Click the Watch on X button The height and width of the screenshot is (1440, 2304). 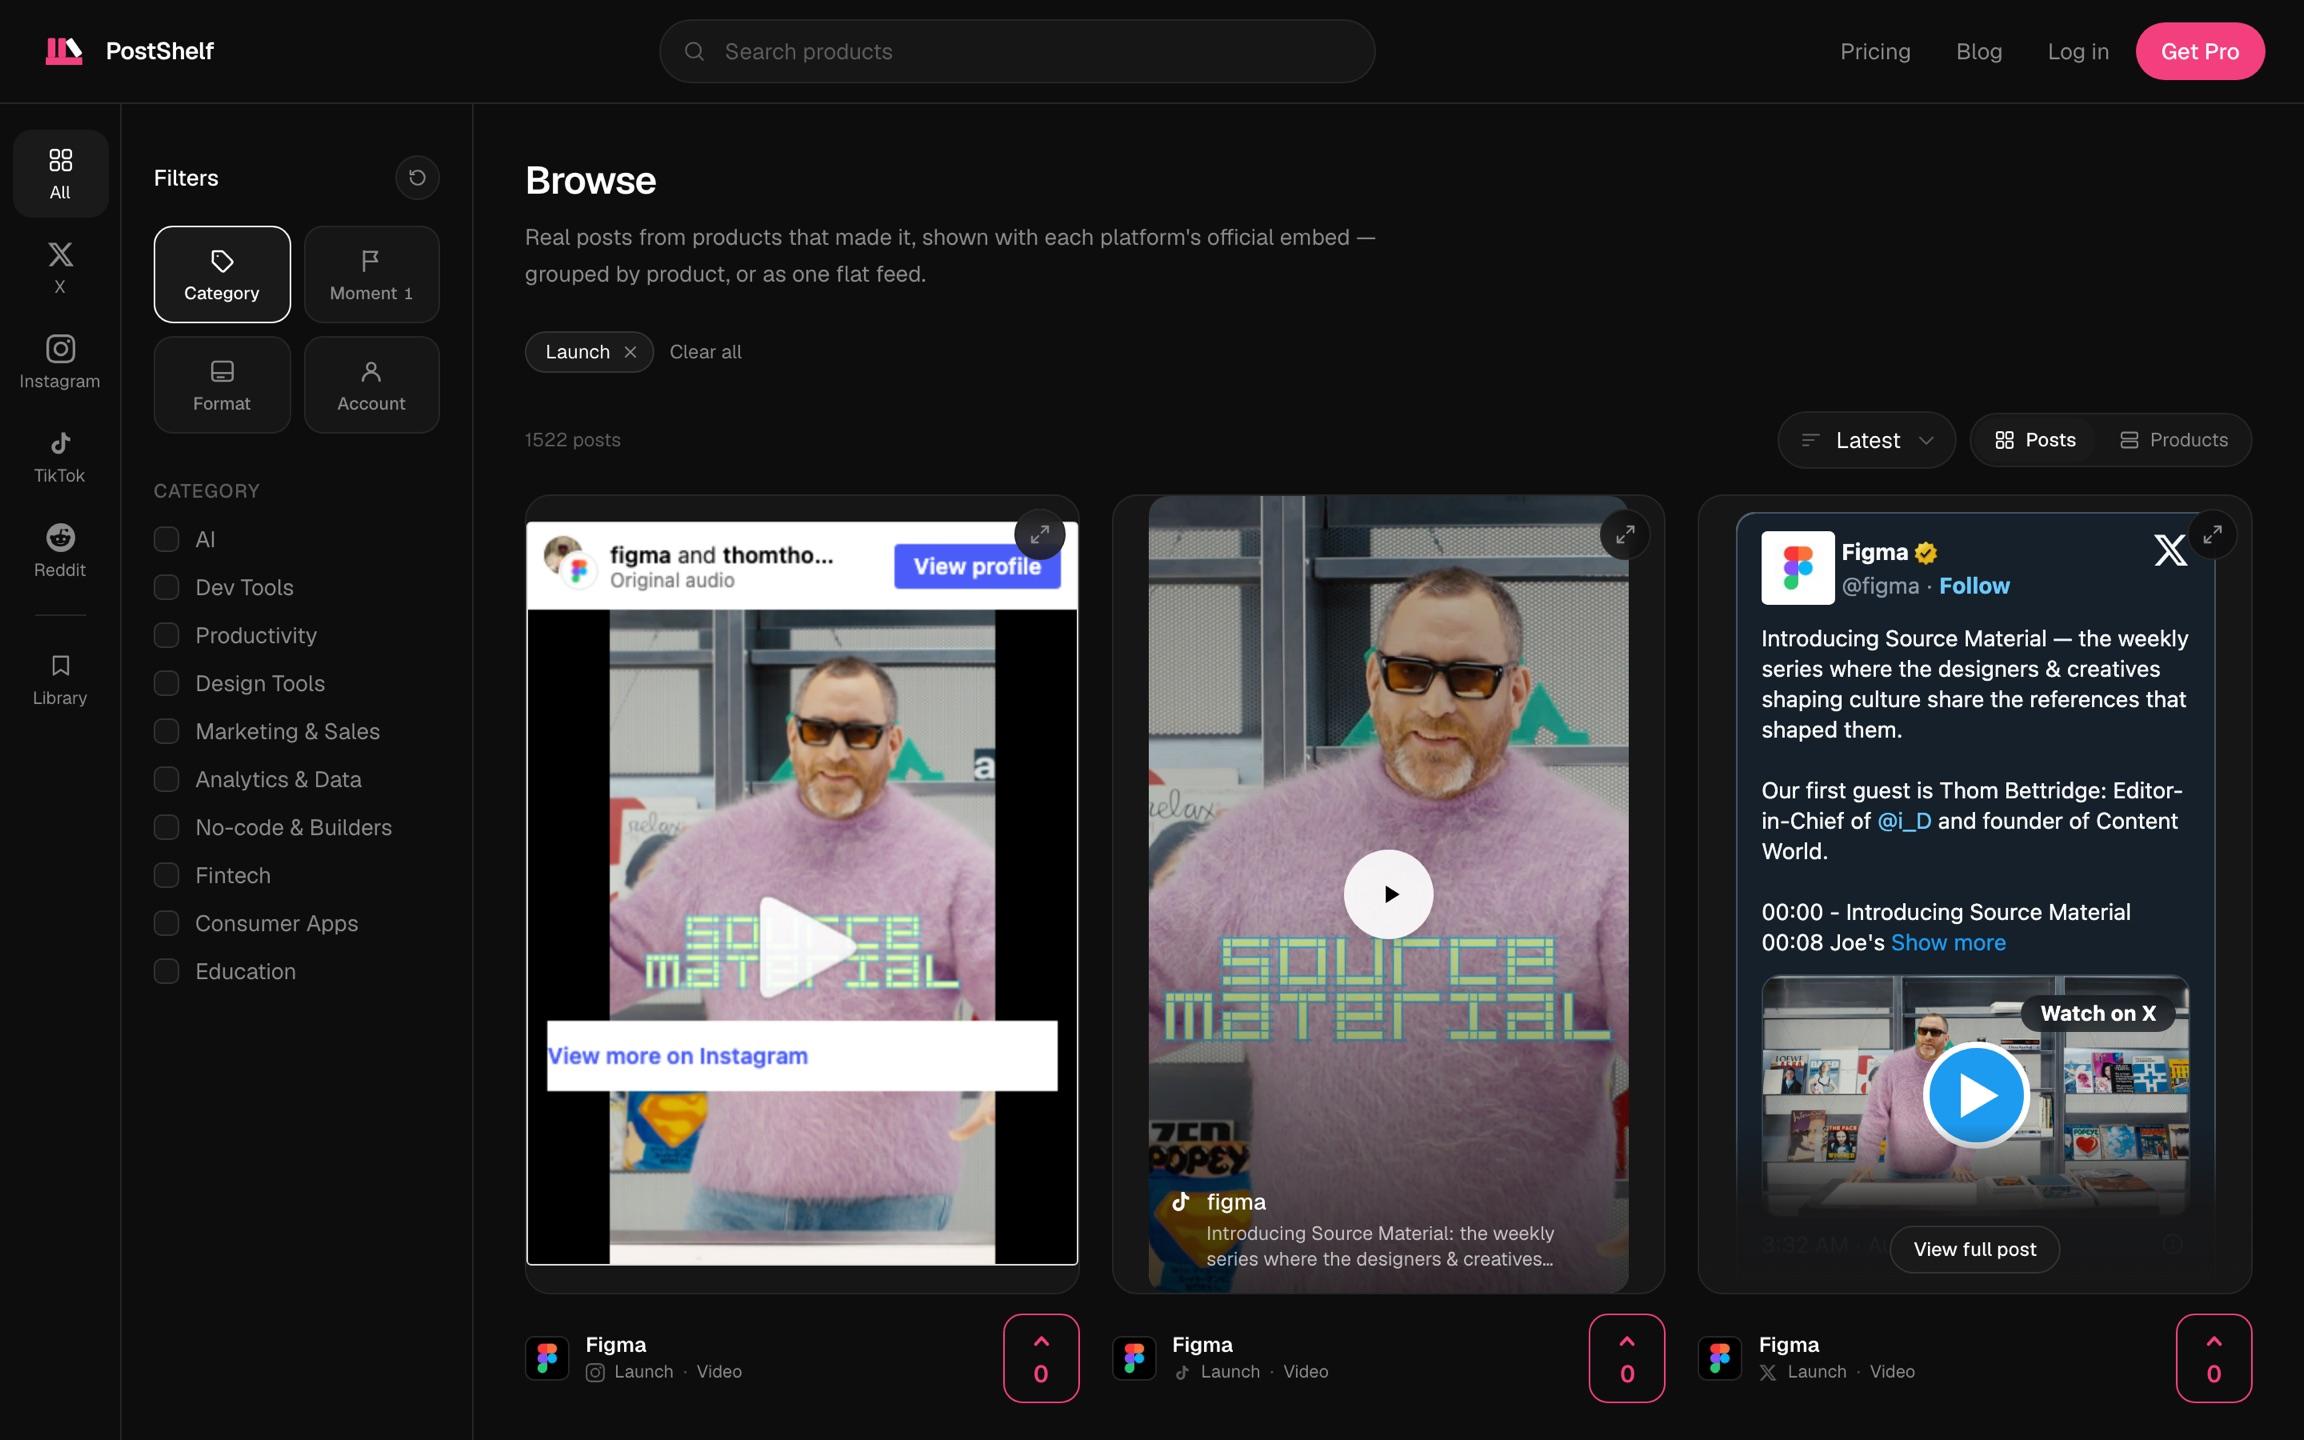coord(2098,1013)
